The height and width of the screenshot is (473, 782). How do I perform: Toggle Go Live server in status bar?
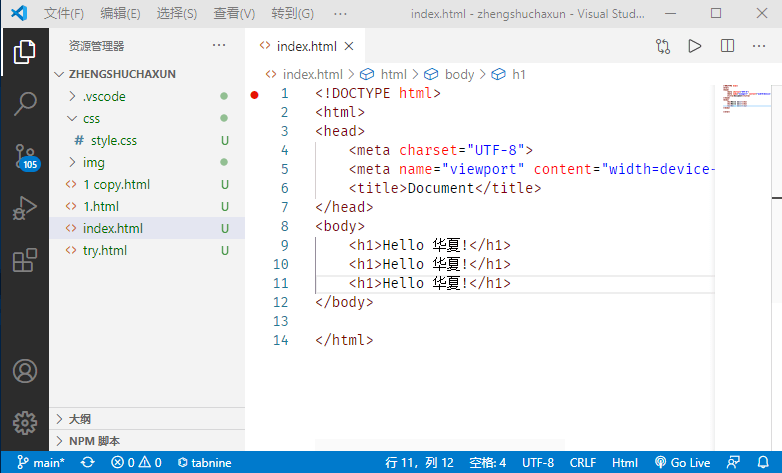click(x=683, y=463)
